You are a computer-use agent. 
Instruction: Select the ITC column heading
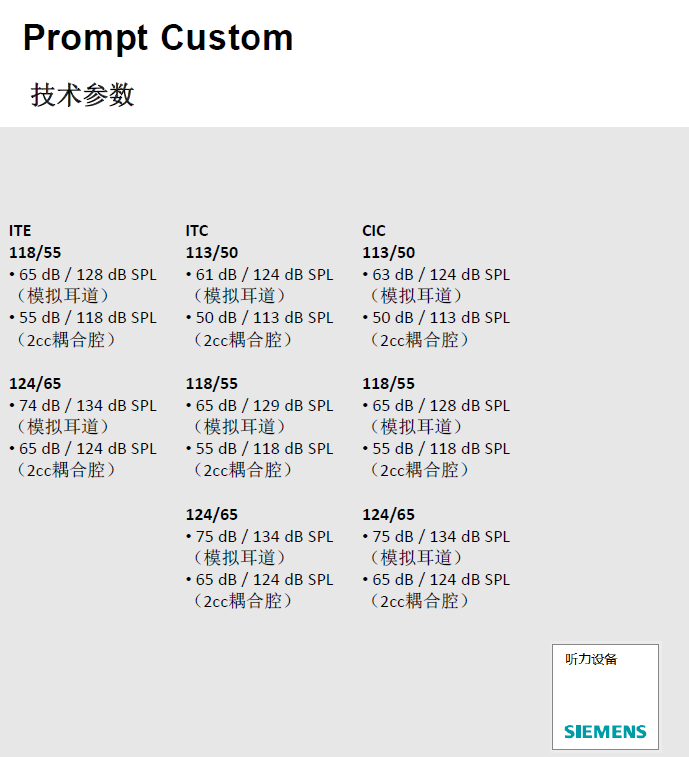197,231
